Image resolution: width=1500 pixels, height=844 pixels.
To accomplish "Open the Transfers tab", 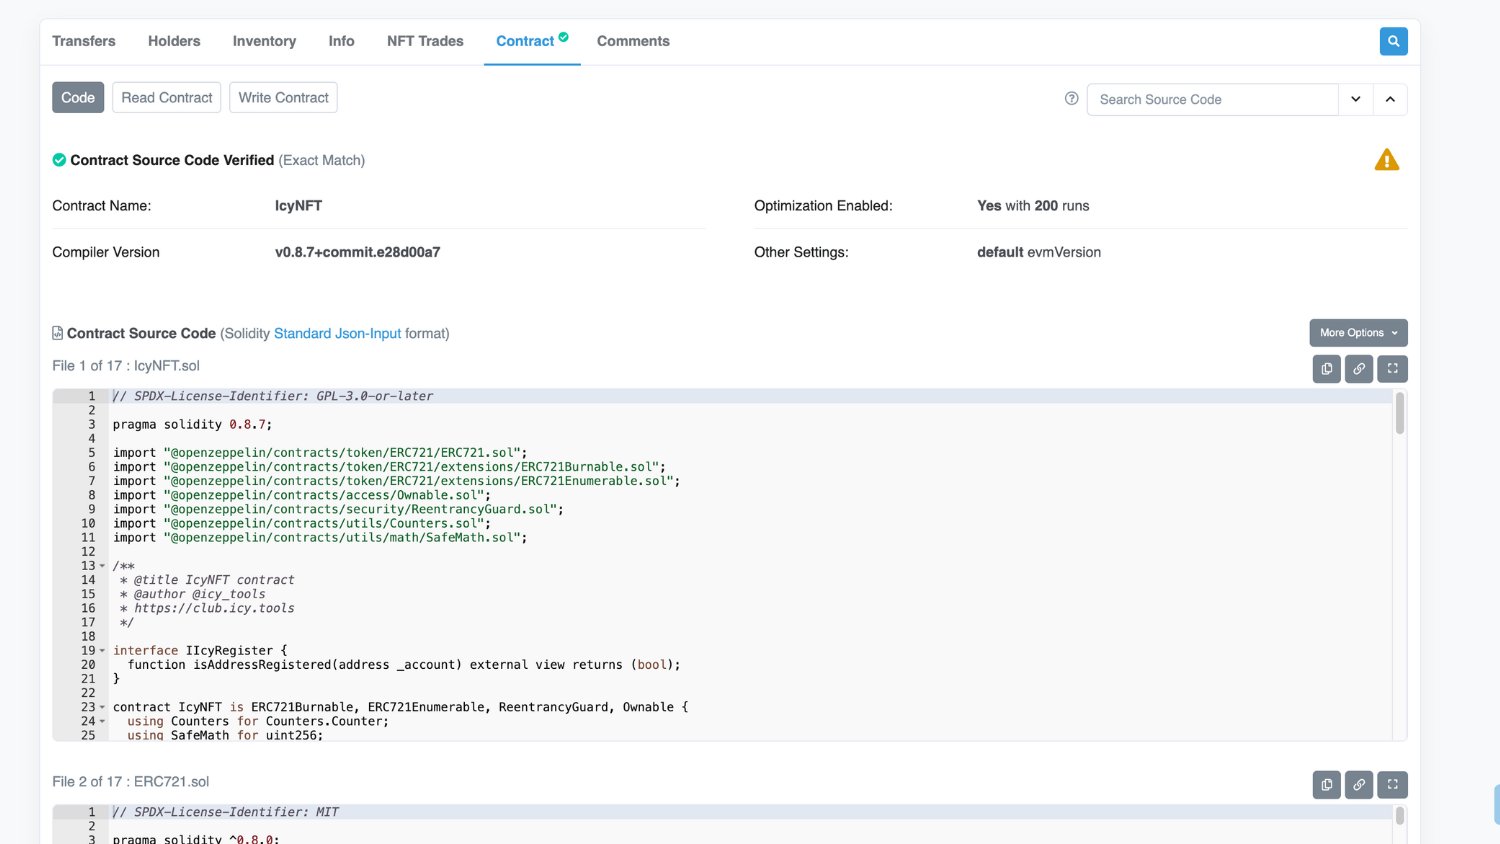I will pos(84,41).
